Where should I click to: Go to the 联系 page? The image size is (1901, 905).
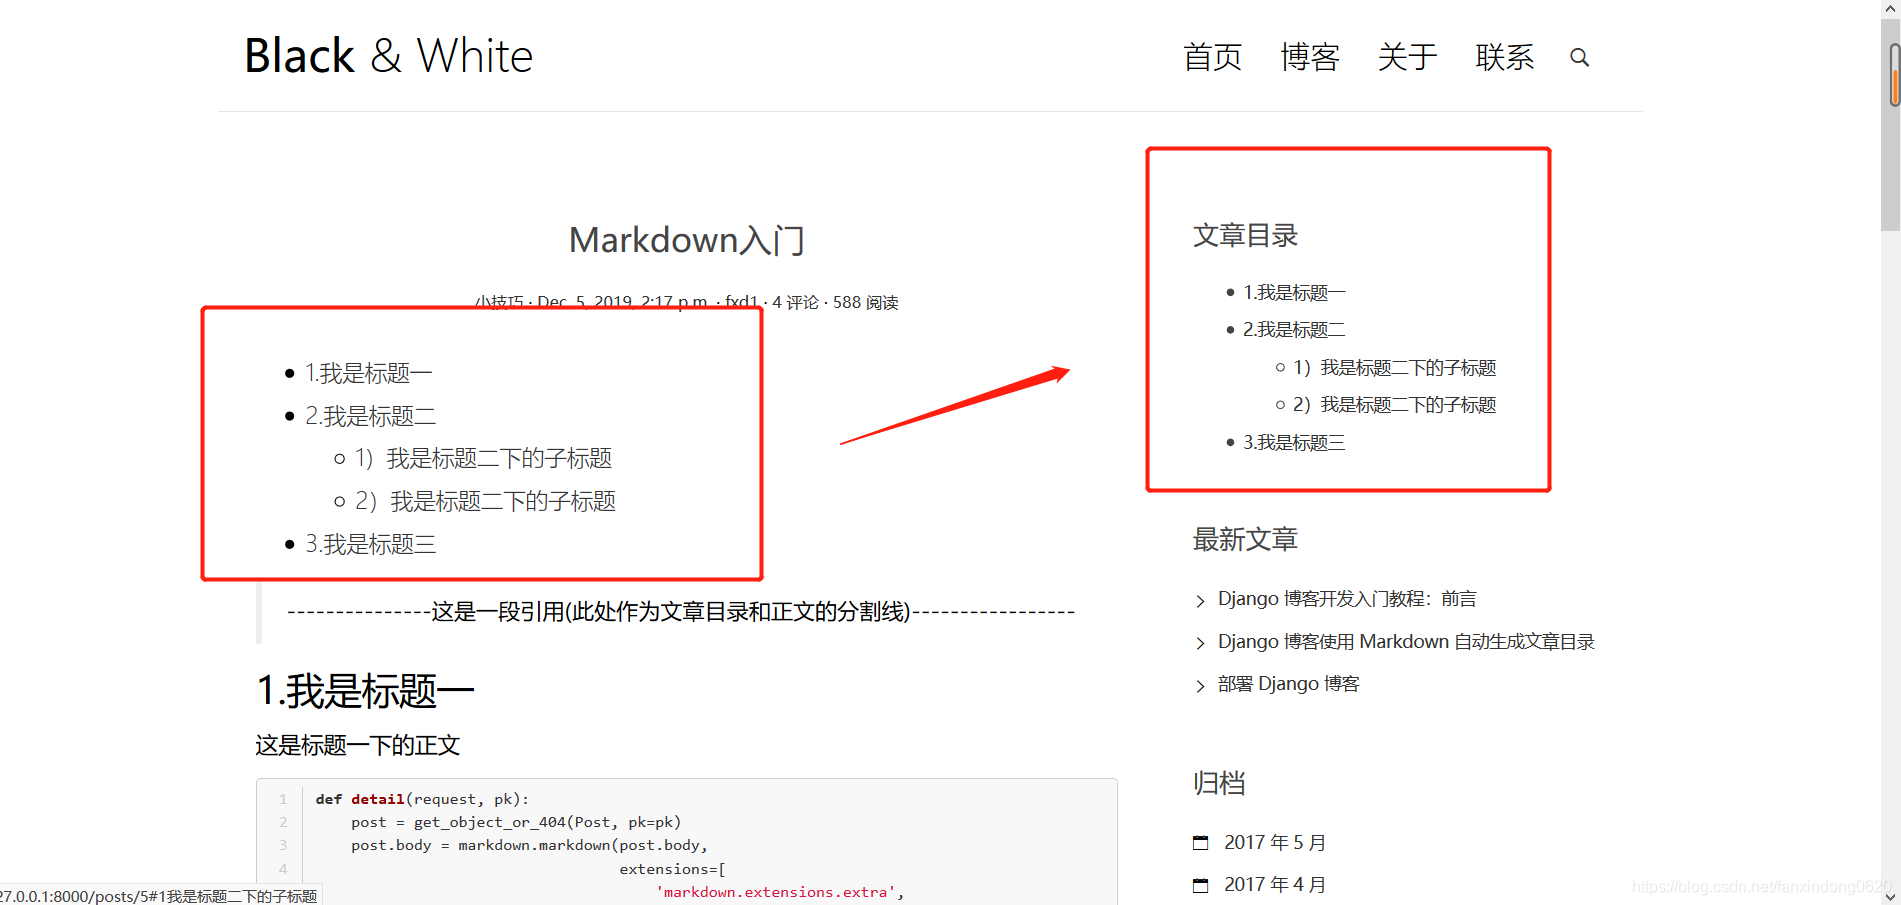tap(1504, 57)
